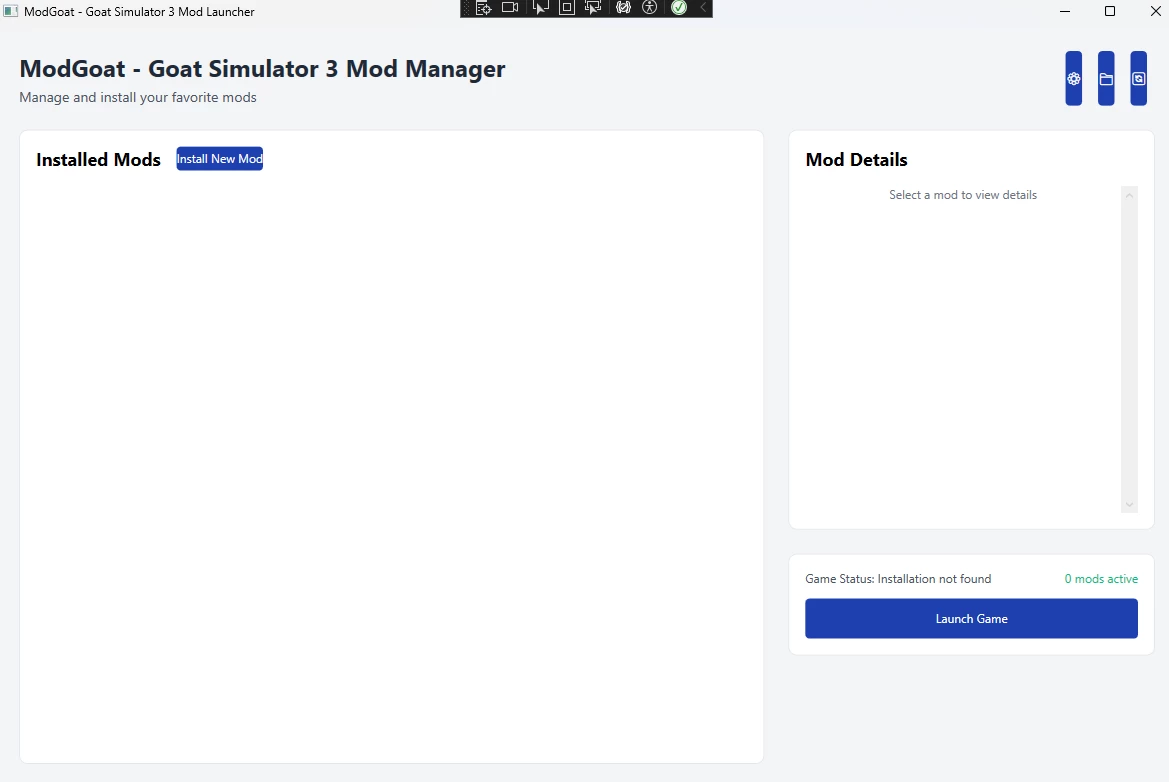
Task: Click the ModGoat app icon in title bar
Action: click(10, 11)
